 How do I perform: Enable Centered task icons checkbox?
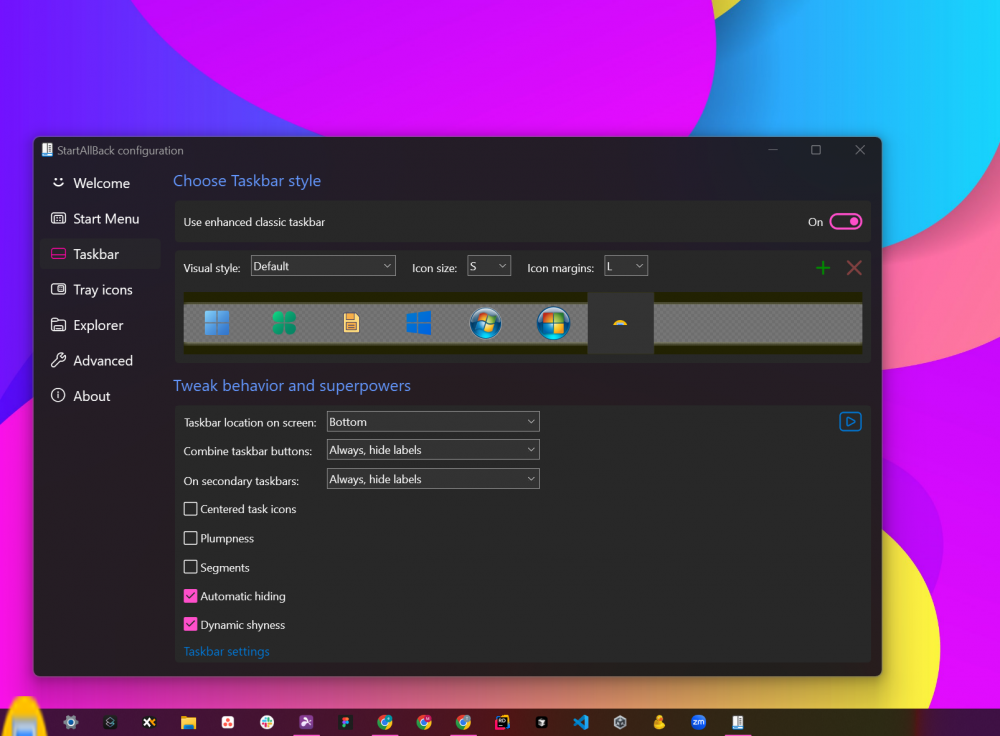point(191,509)
